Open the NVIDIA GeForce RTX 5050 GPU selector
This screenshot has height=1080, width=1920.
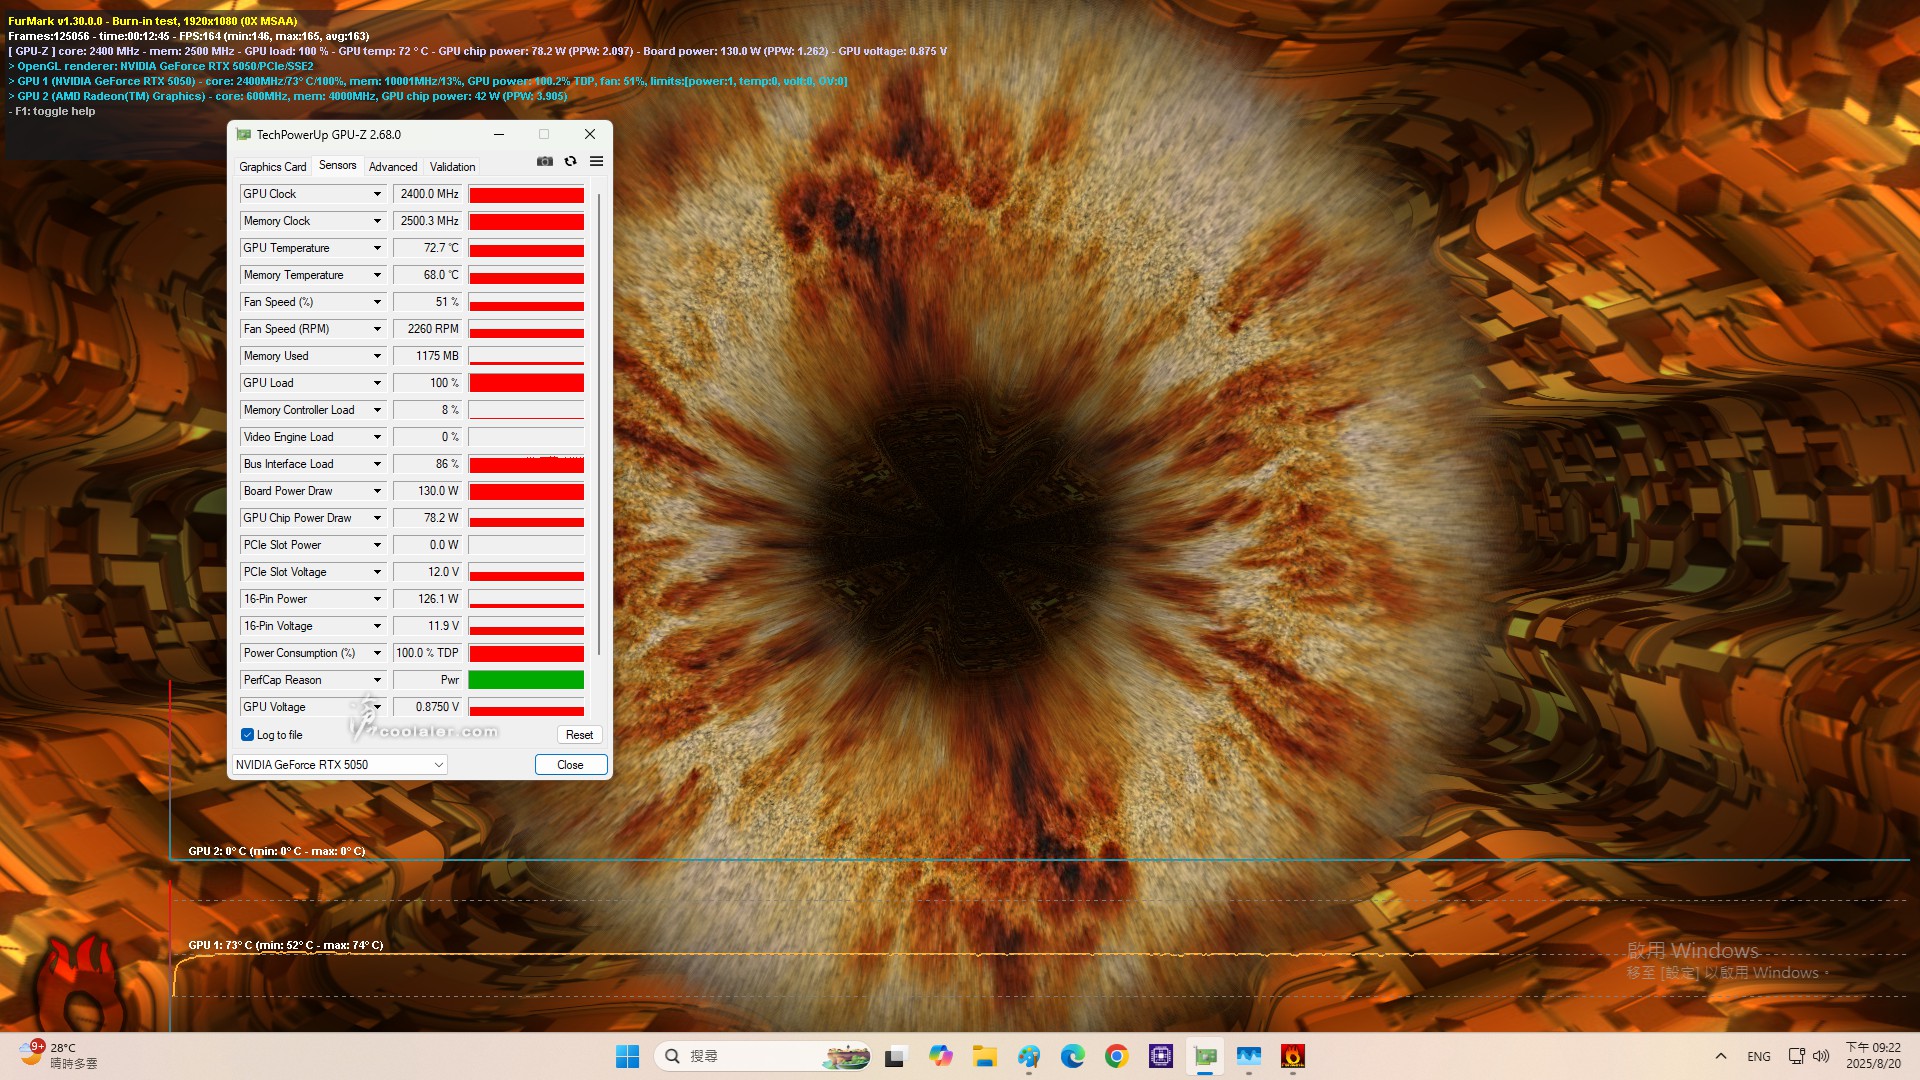tap(339, 765)
